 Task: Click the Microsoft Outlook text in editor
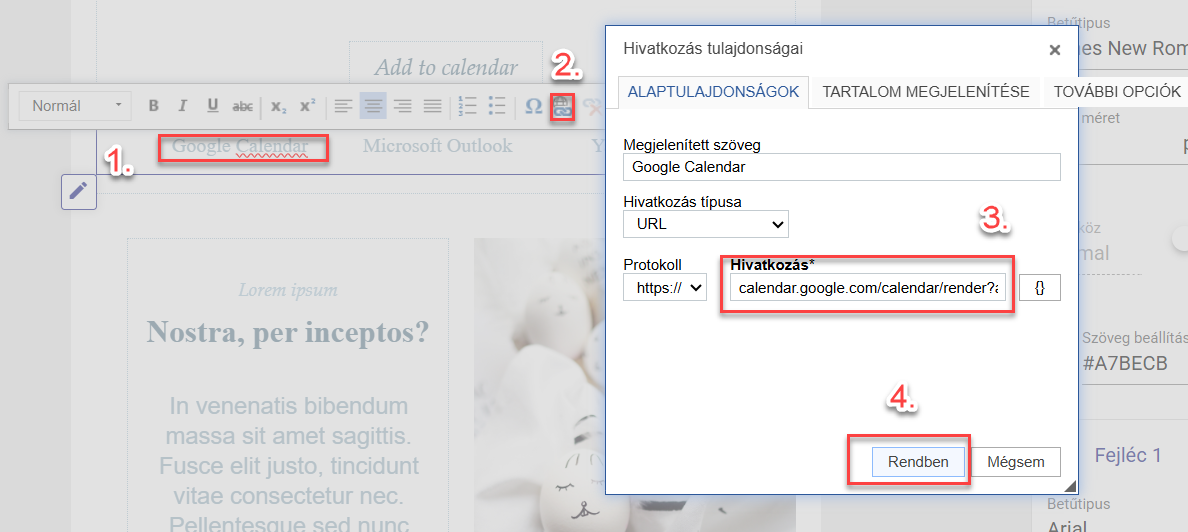437,146
